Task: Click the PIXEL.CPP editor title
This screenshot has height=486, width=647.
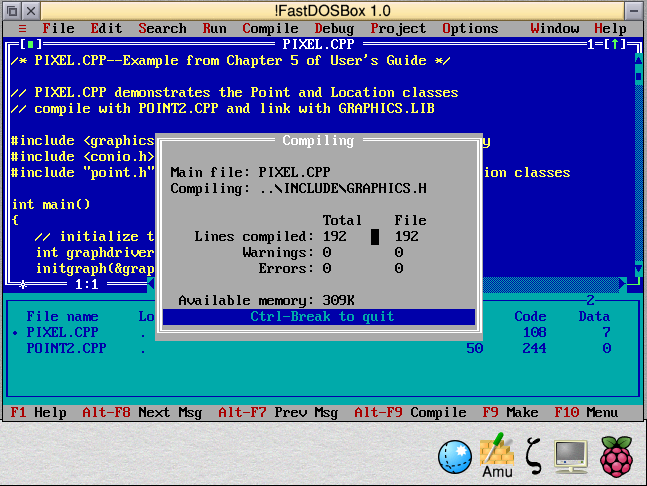Action: pyautogui.click(x=318, y=44)
